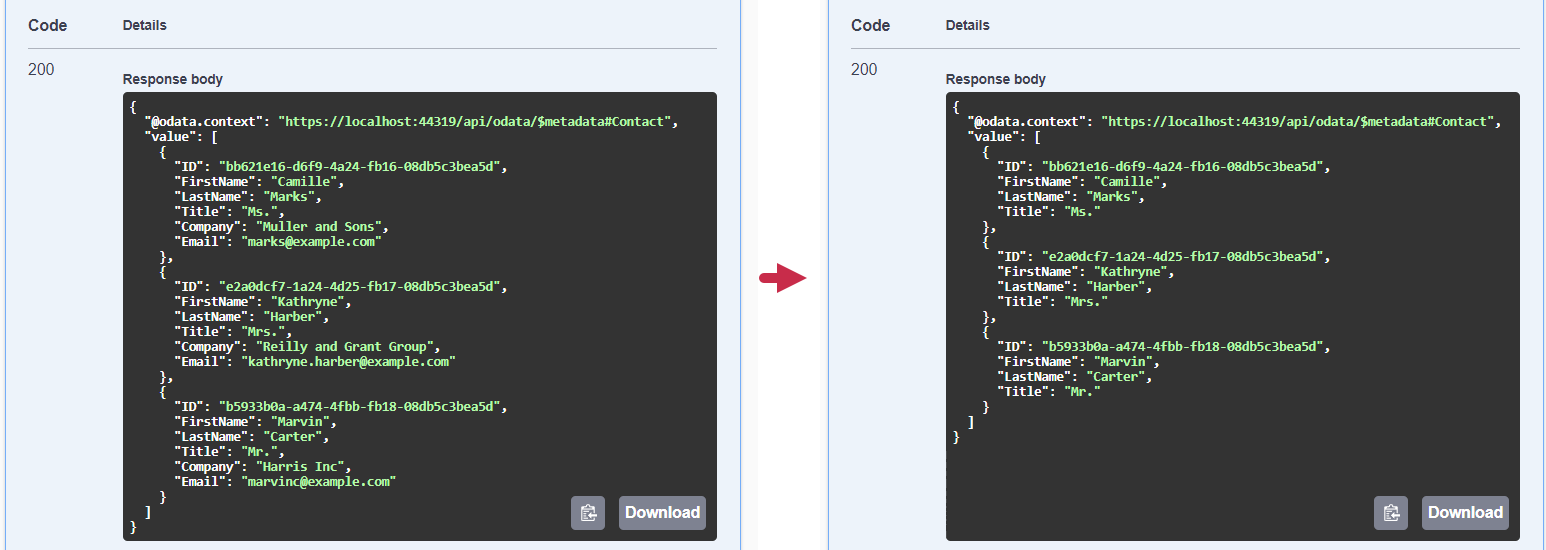1546x550 pixels.
Task: Download the right response body
Action: pyautogui.click(x=1465, y=513)
